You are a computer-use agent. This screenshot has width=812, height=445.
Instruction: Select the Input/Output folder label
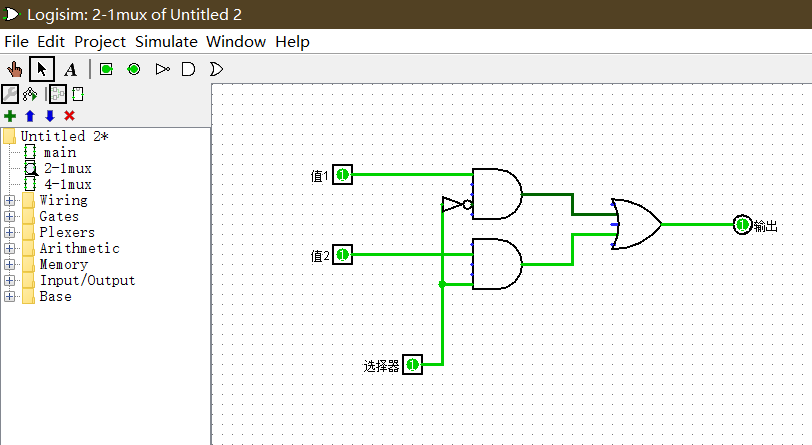coord(88,280)
